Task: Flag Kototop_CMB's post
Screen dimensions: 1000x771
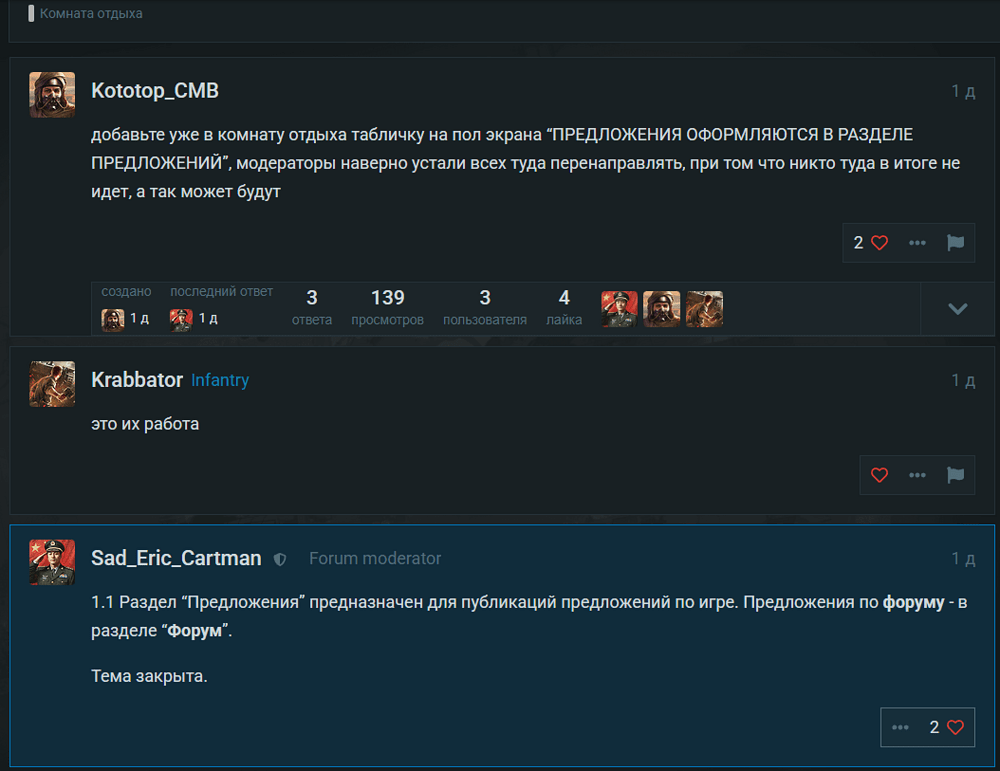Action: [x=955, y=243]
